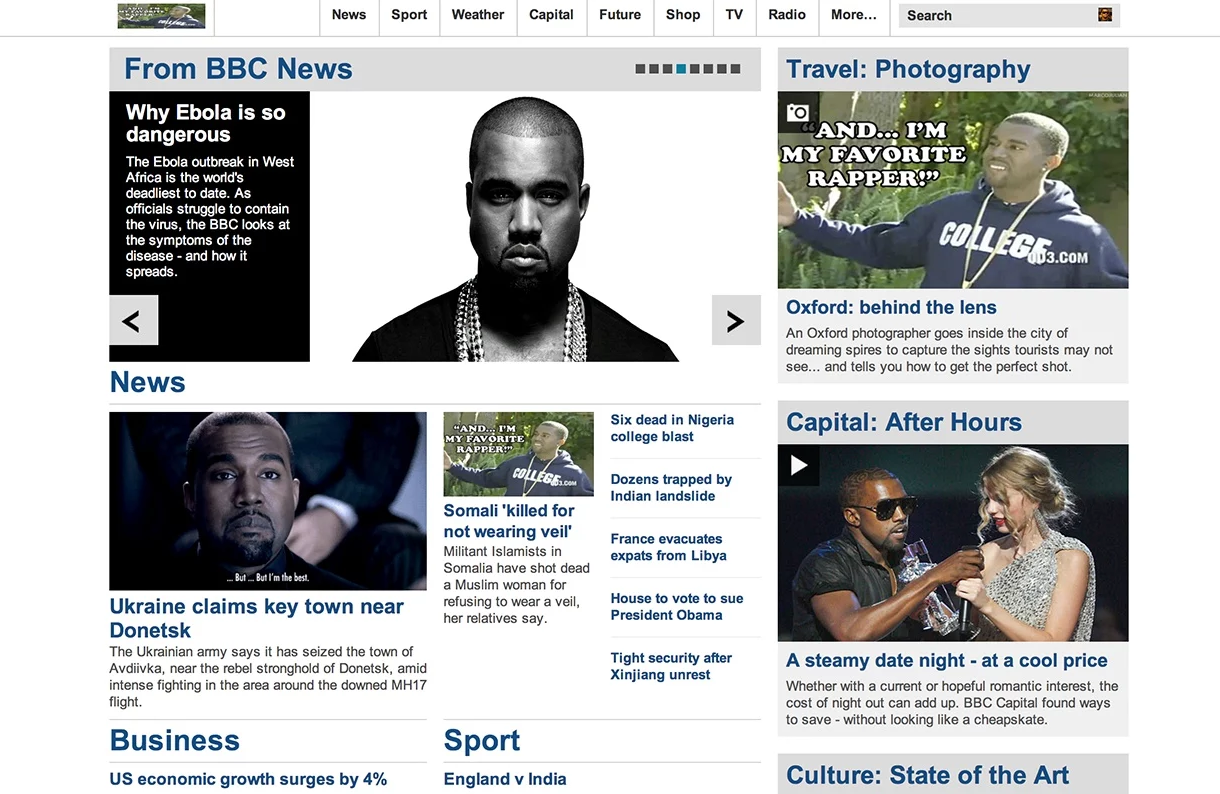Open 'France evacuates expats from Libya' link
Viewport: 1220px width, 794px height.
coord(669,547)
